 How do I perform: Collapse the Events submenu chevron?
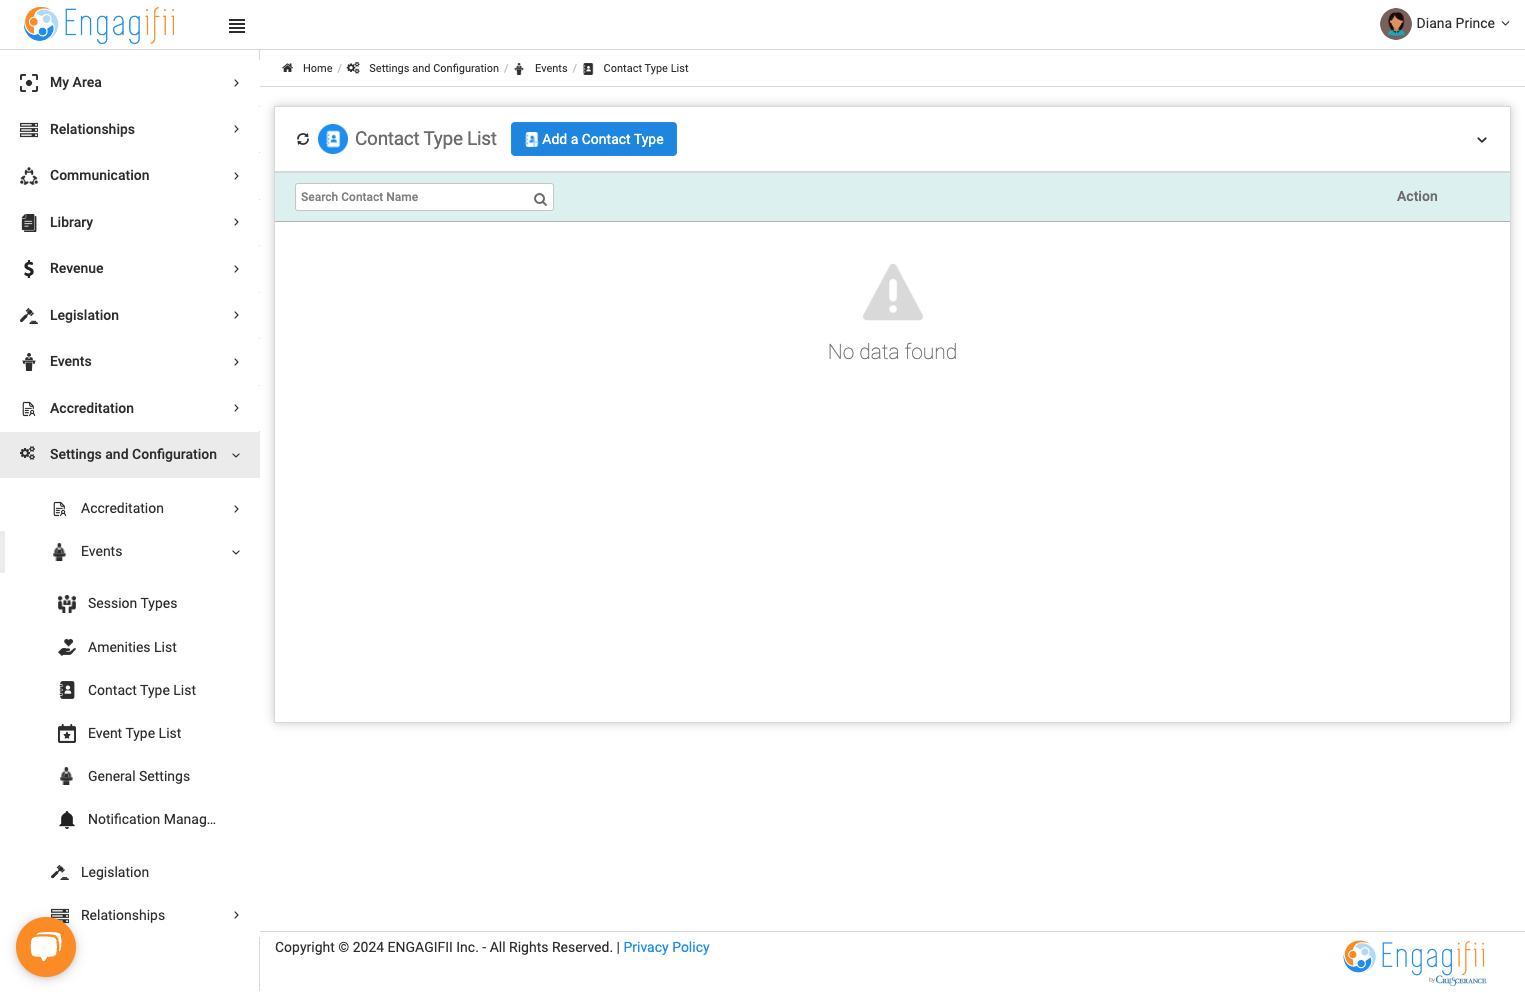[x=236, y=552]
